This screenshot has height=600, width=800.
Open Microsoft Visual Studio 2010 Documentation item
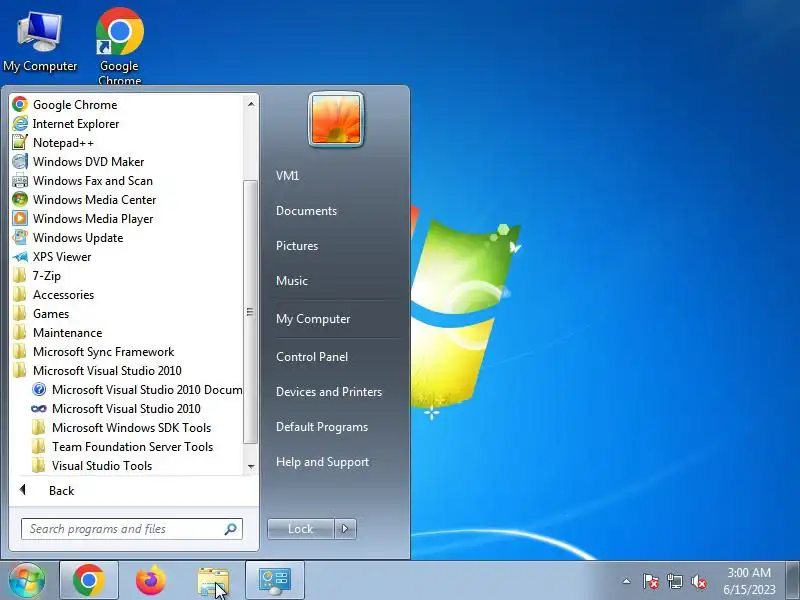point(137,390)
